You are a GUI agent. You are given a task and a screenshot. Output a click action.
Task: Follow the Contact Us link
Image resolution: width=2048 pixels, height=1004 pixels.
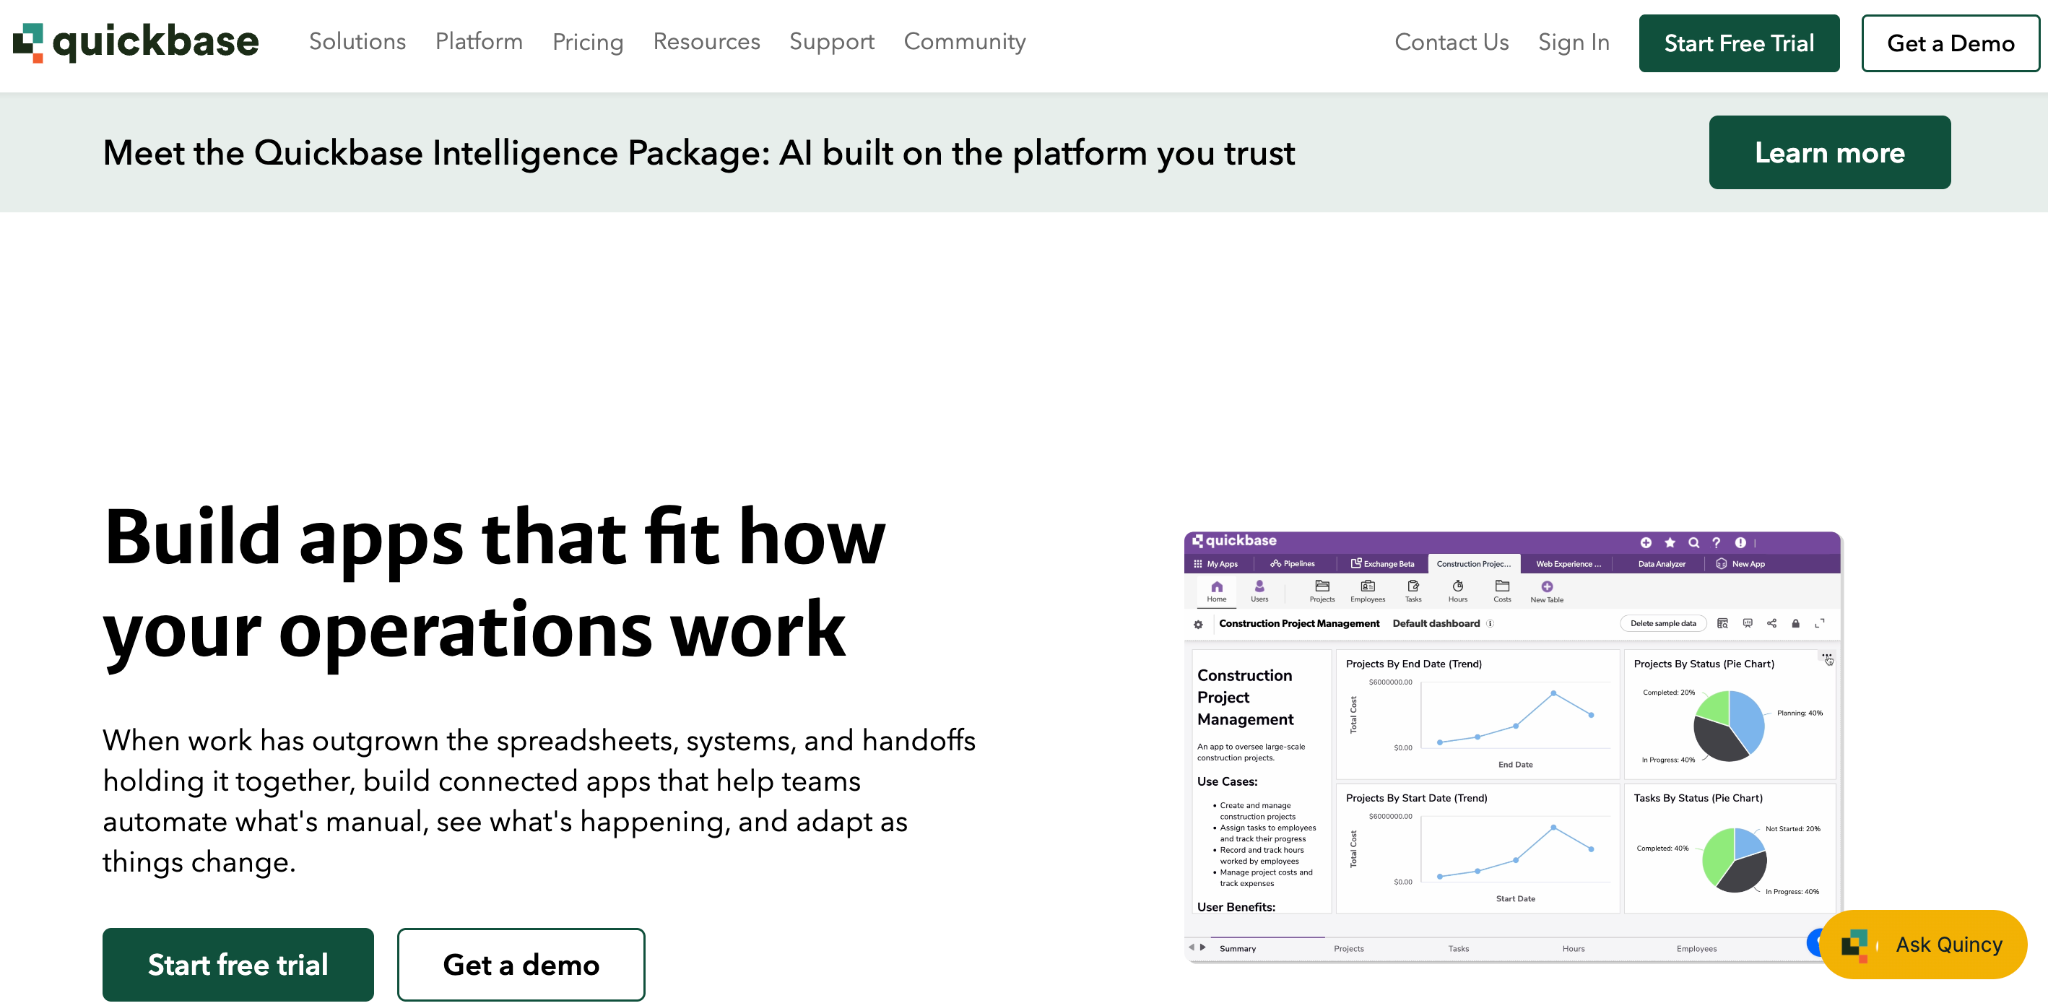coord(1451,43)
